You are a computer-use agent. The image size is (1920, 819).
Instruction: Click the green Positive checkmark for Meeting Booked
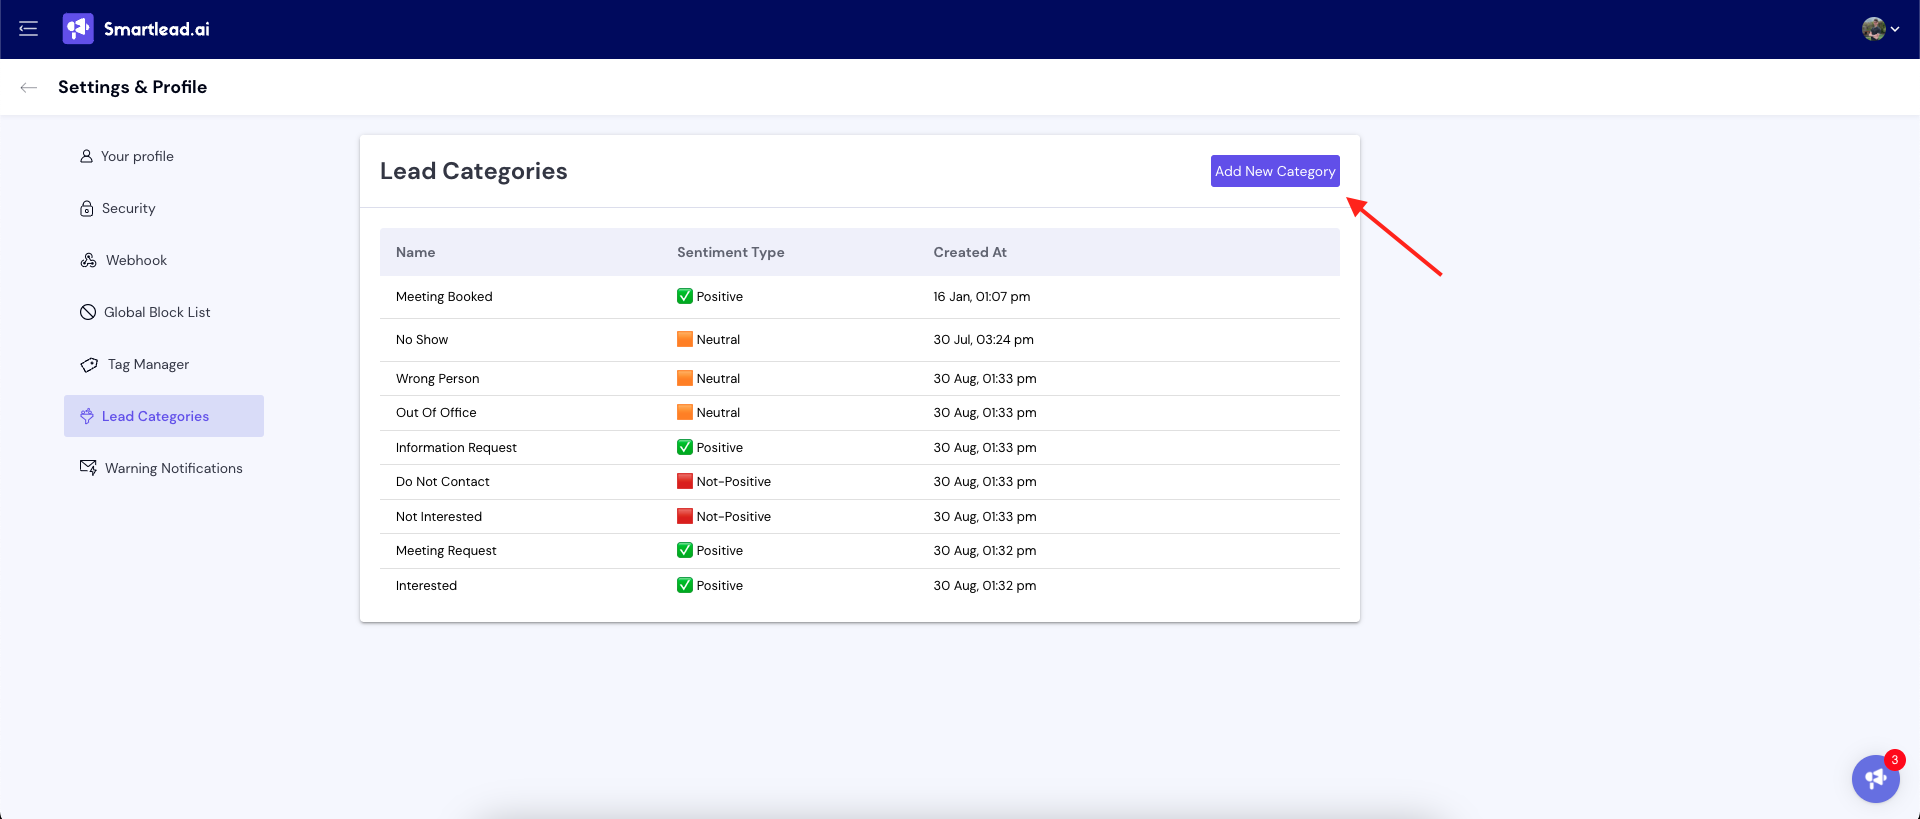(x=685, y=296)
